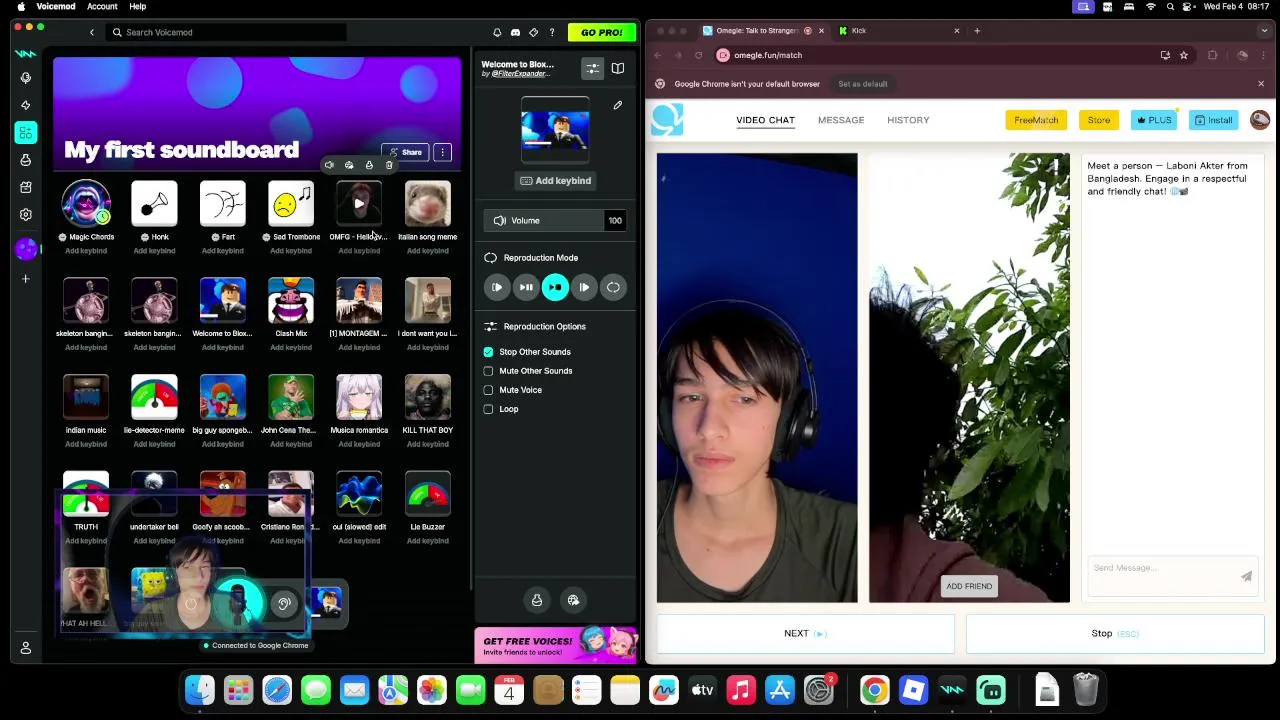1280x720 pixels.
Task: Bookmark the page in Chrome with star icon
Action: (1184, 55)
